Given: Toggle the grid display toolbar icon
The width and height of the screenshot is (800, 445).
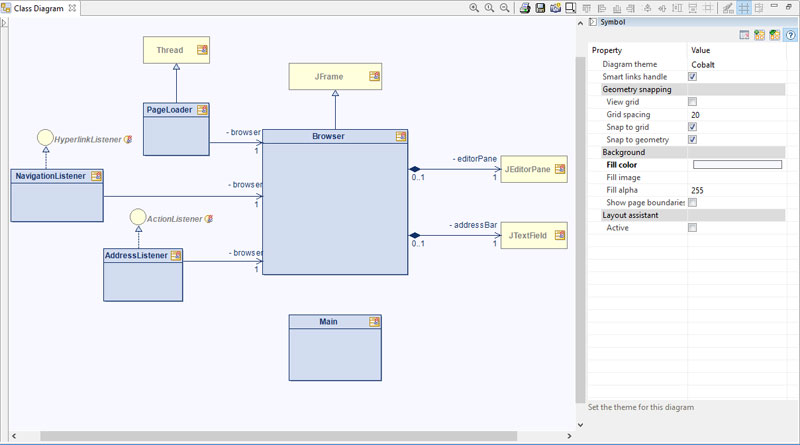Looking at the screenshot, I should [x=744, y=8].
